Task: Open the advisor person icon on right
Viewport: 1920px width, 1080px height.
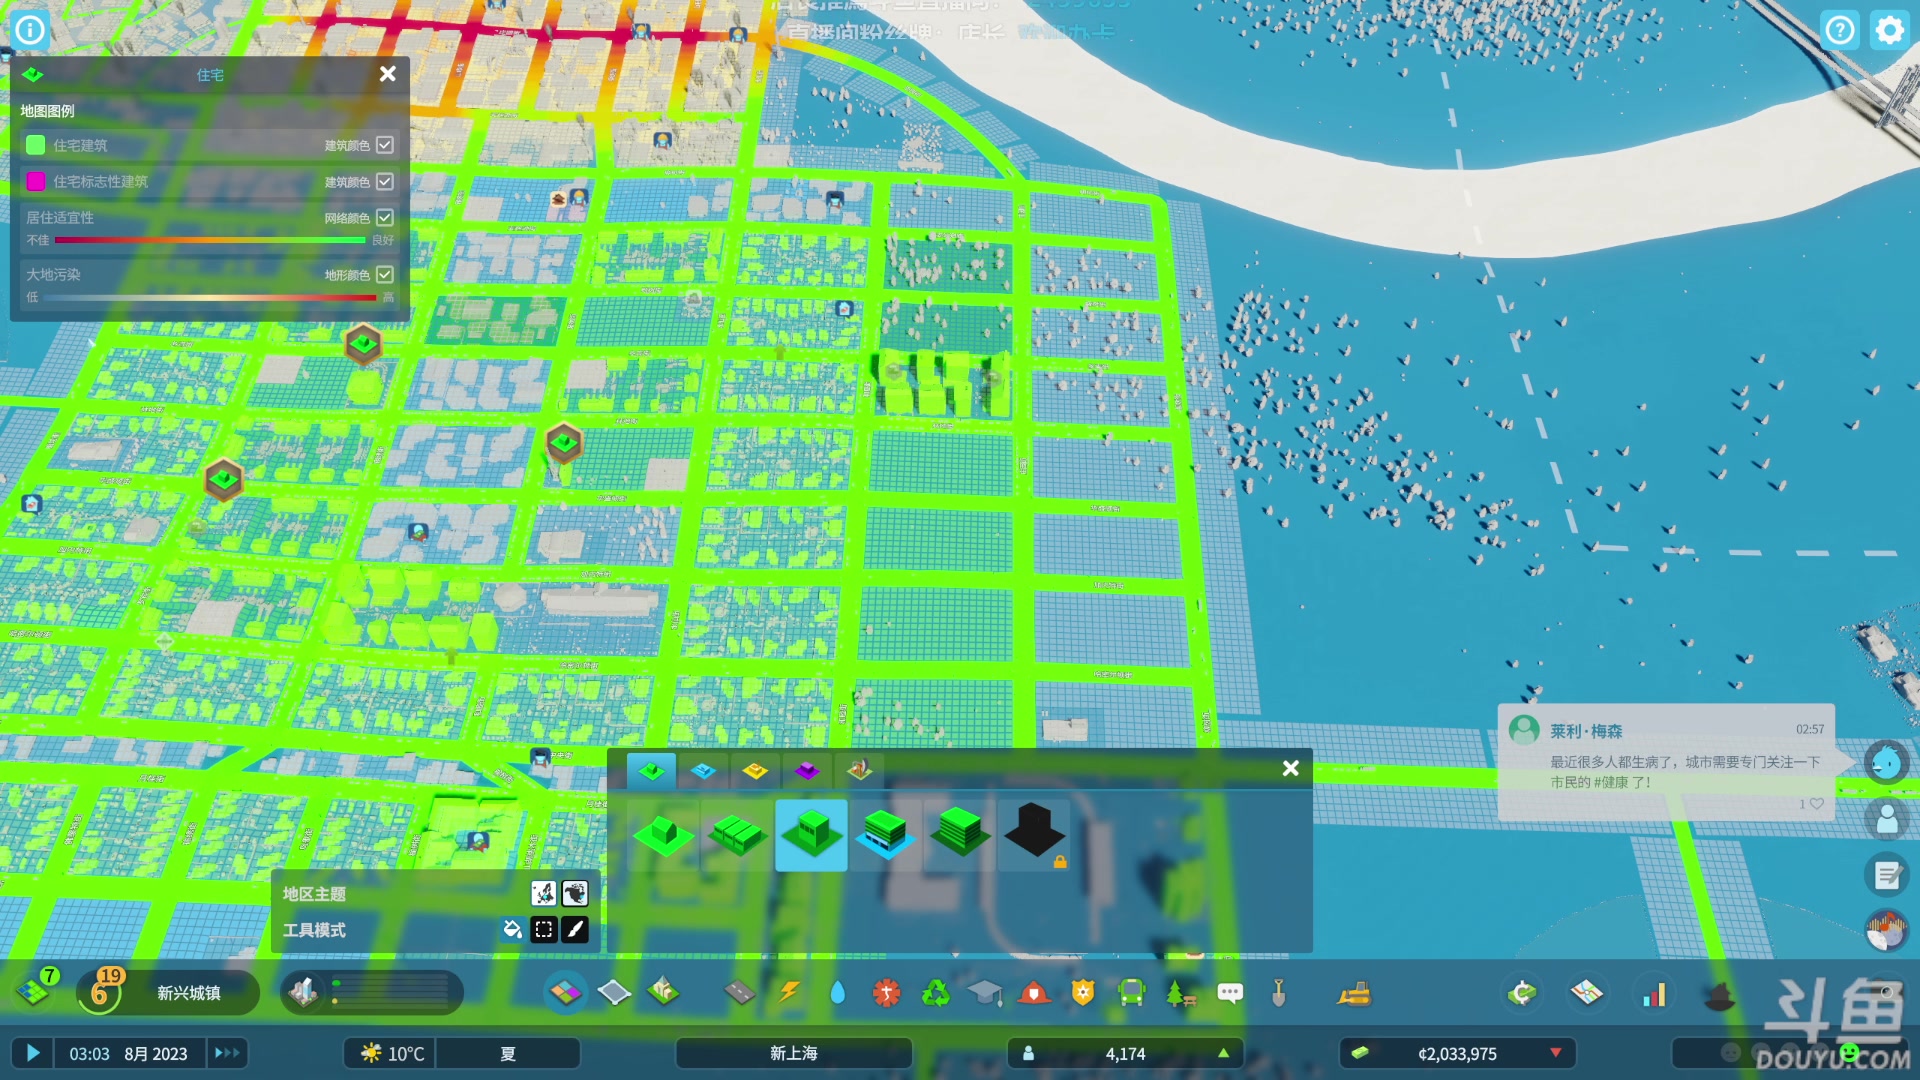Action: [1887, 819]
